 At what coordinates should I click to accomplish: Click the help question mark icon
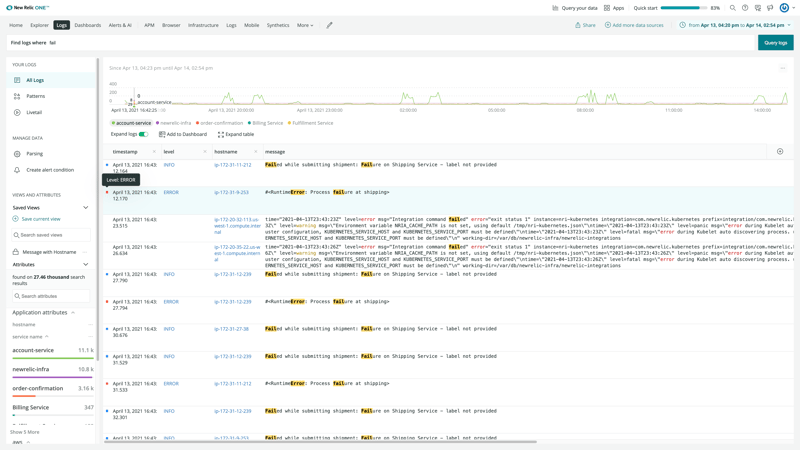click(745, 8)
